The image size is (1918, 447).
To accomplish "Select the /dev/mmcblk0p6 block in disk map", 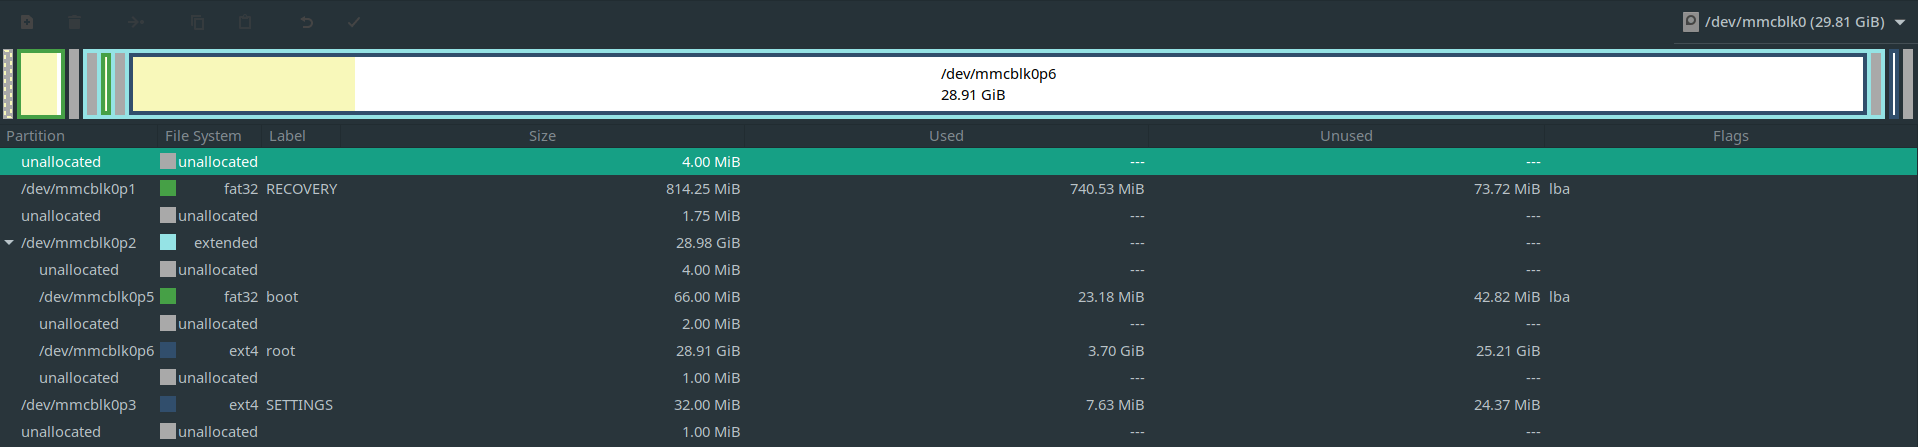I will (x=998, y=84).
